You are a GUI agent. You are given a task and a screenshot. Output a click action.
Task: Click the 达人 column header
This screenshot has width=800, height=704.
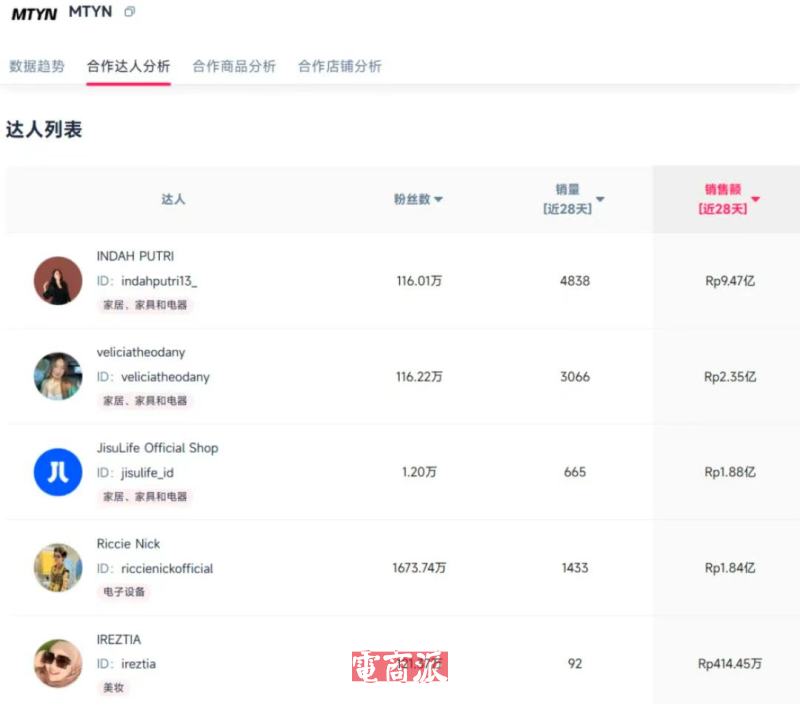173,199
